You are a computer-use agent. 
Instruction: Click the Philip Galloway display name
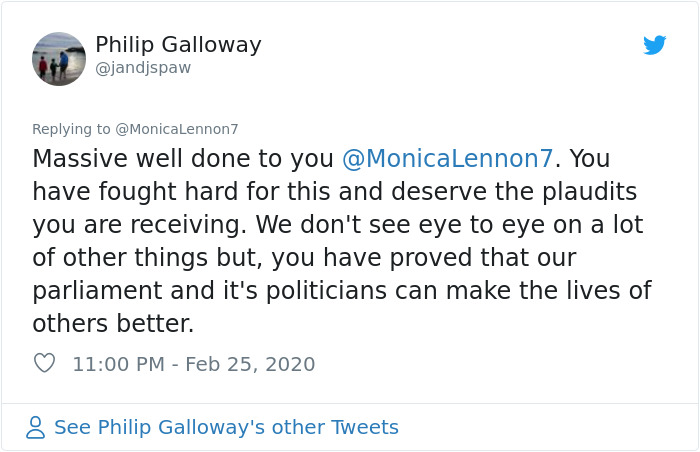point(178,45)
